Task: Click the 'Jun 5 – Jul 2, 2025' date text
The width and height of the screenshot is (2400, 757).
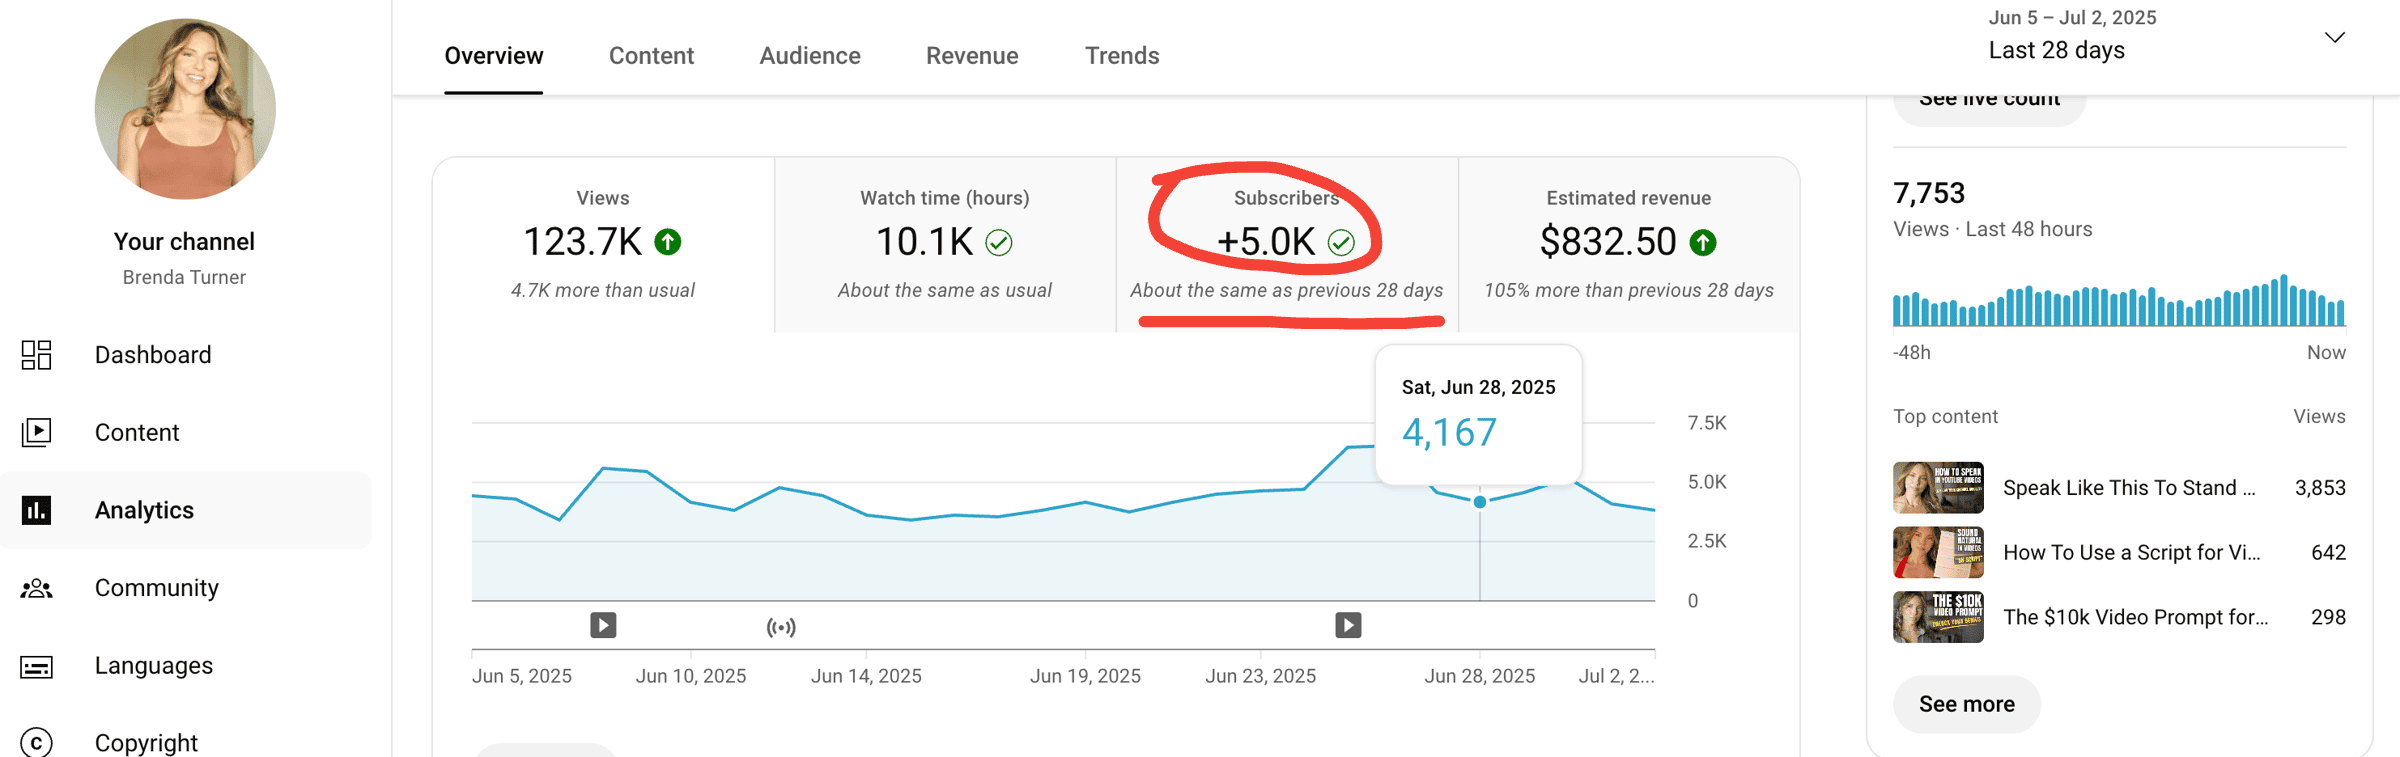Action: (2072, 18)
